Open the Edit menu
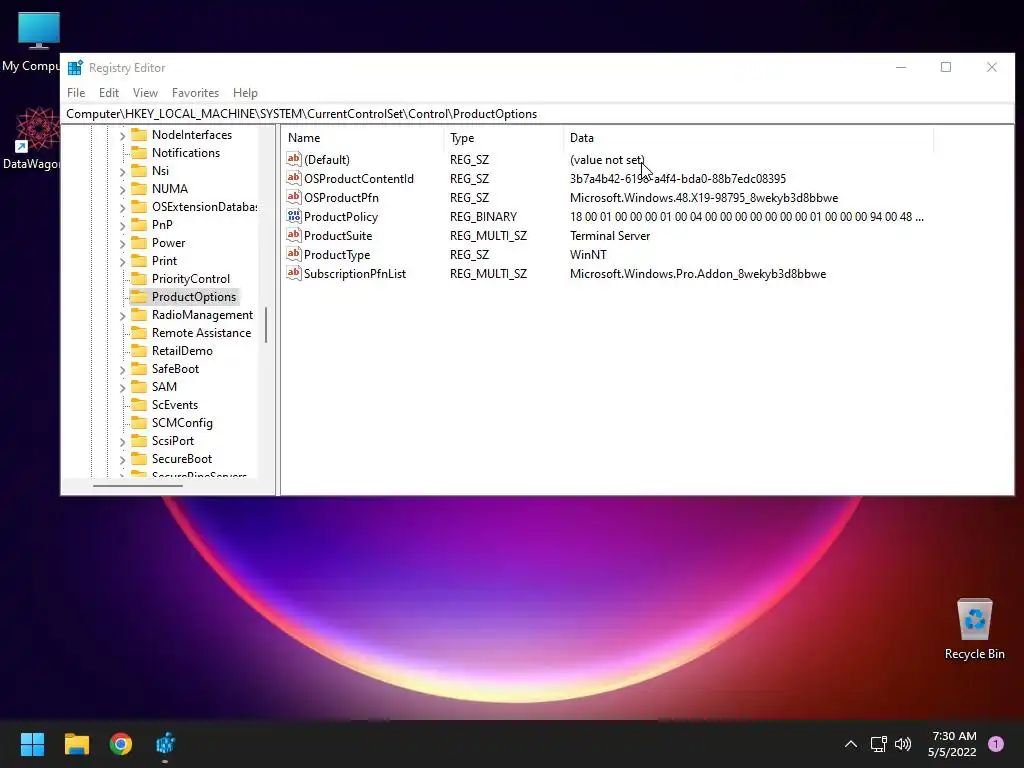 pyautogui.click(x=108, y=93)
